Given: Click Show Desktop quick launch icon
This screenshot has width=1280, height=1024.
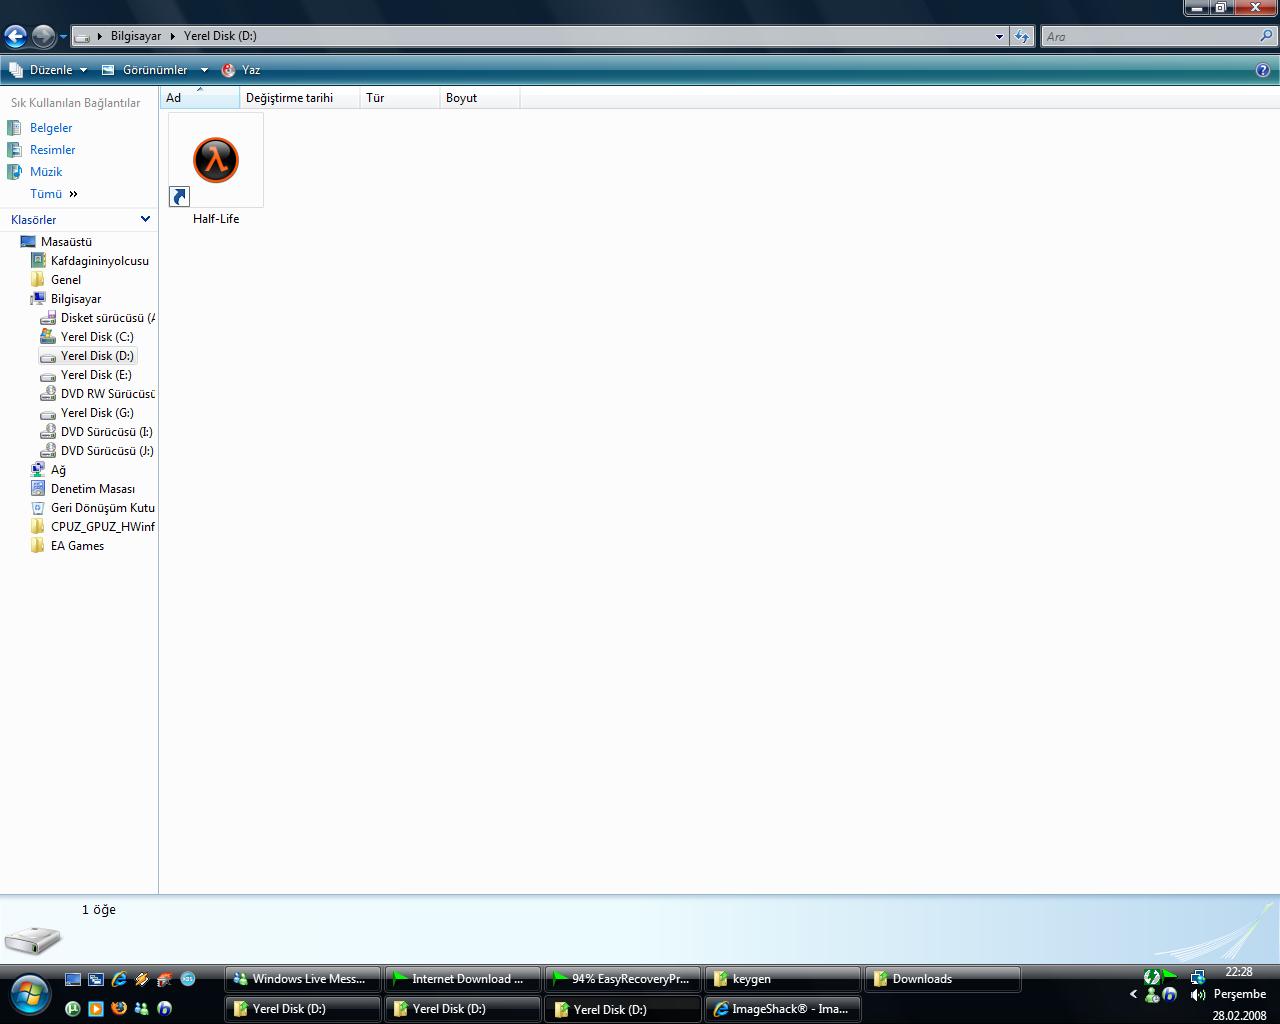Looking at the screenshot, I should coord(72,980).
